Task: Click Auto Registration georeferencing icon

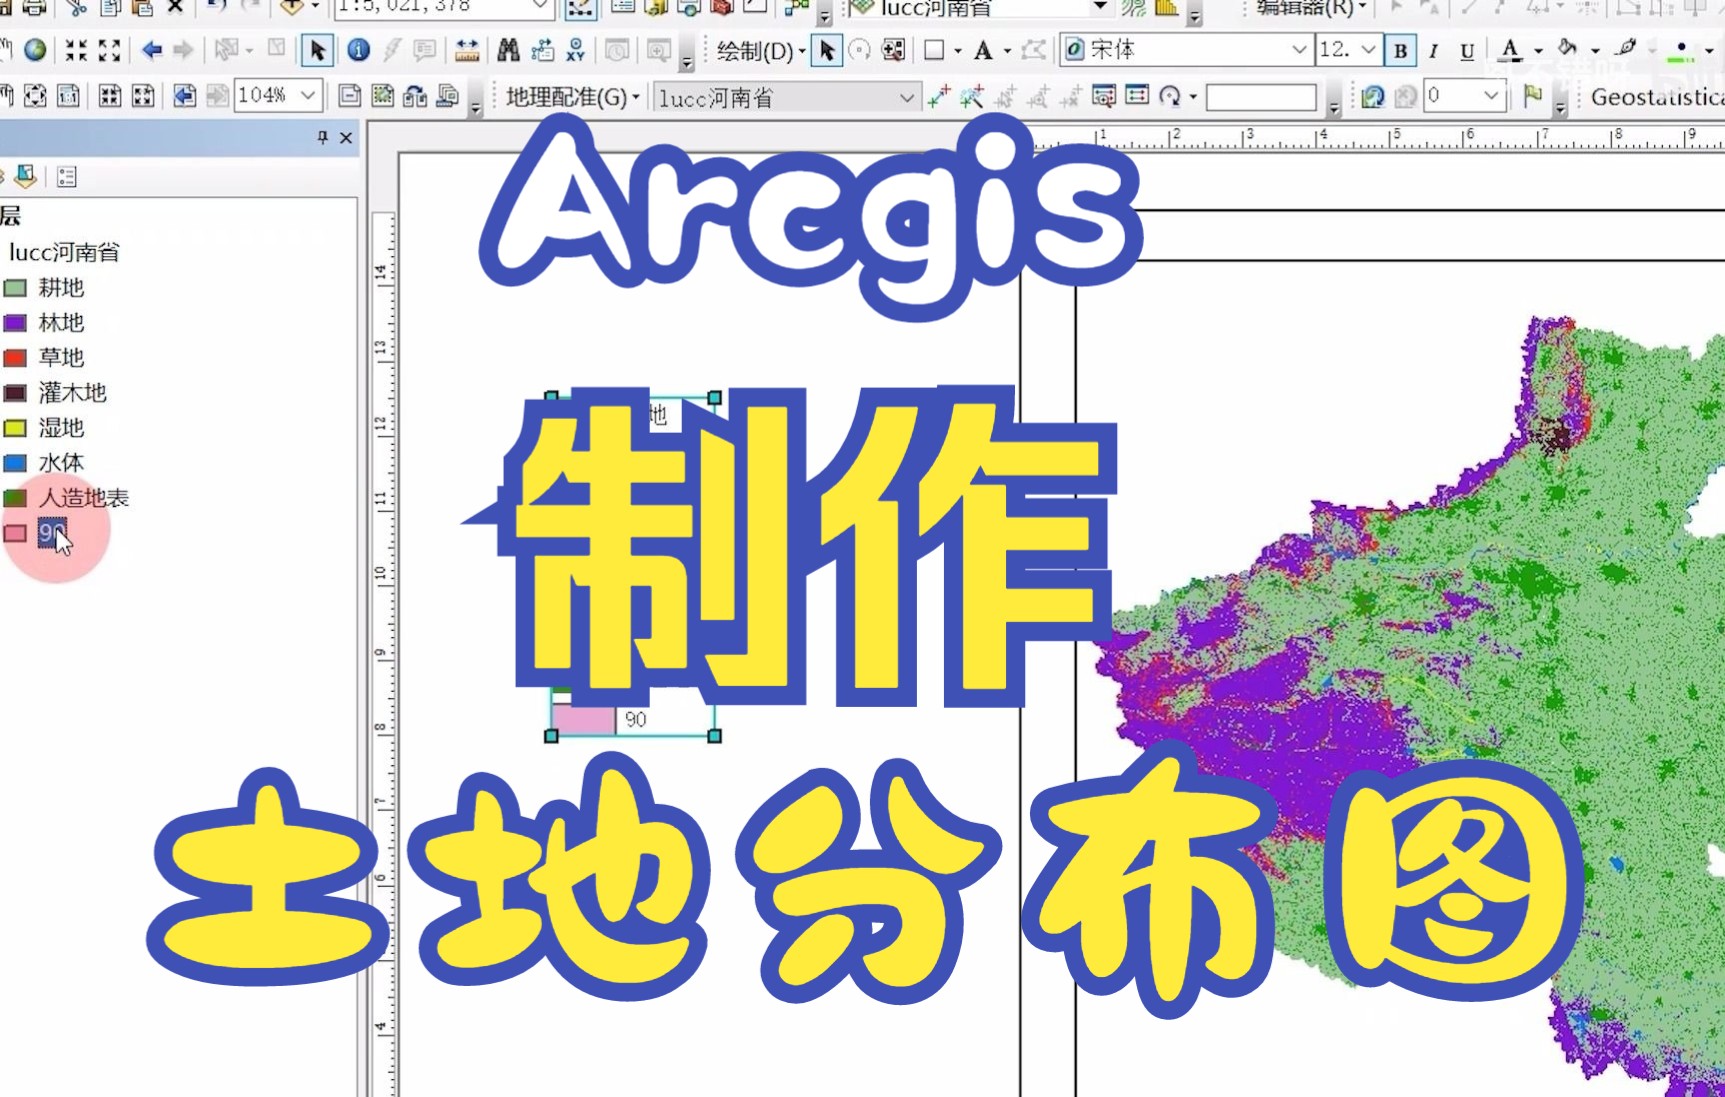Action: point(971,96)
